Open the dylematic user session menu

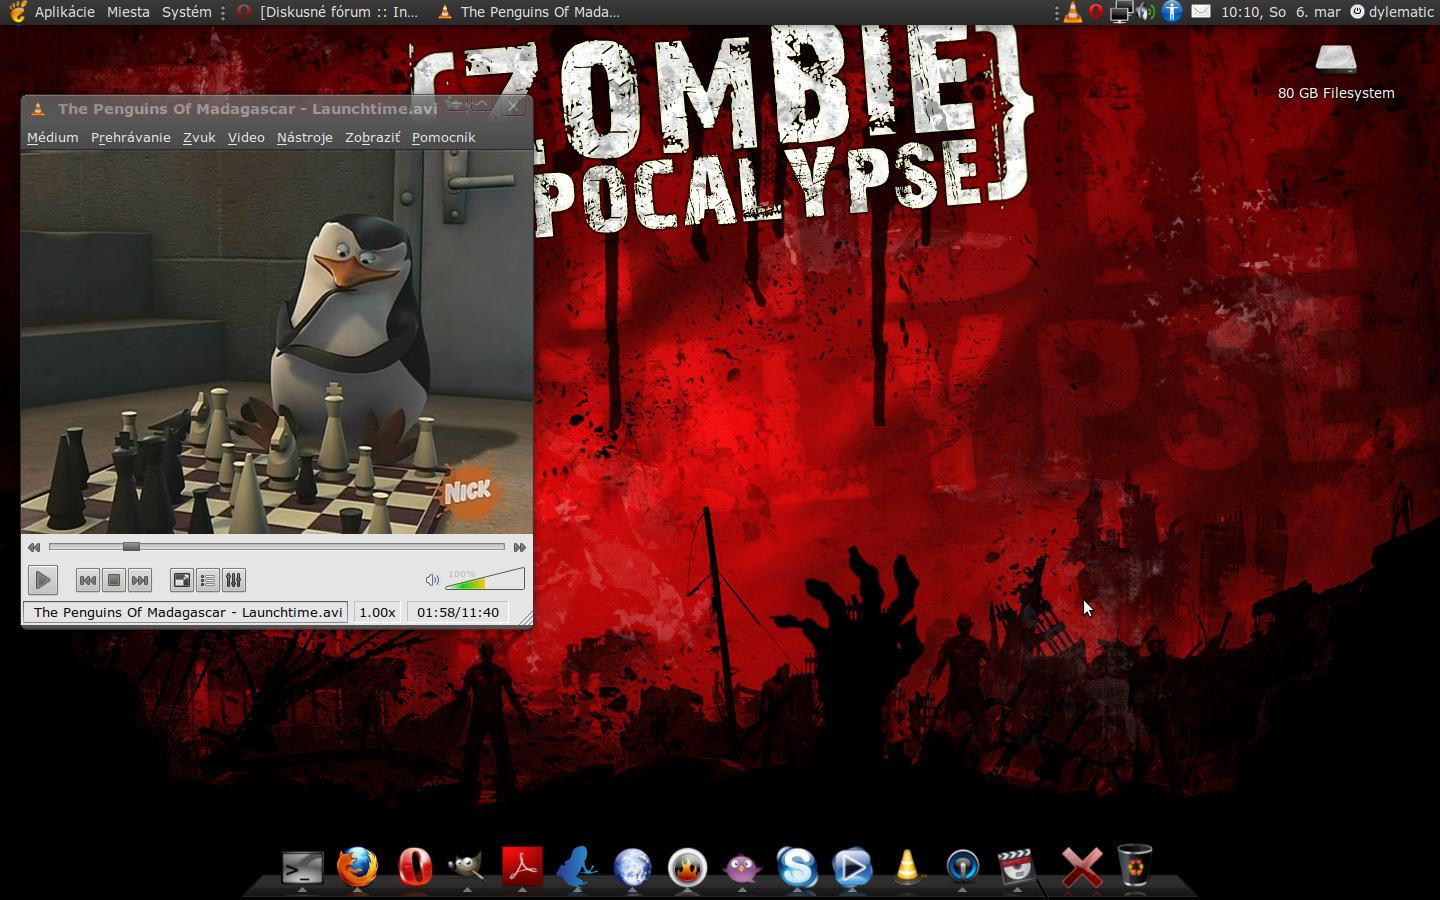(1392, 12)
